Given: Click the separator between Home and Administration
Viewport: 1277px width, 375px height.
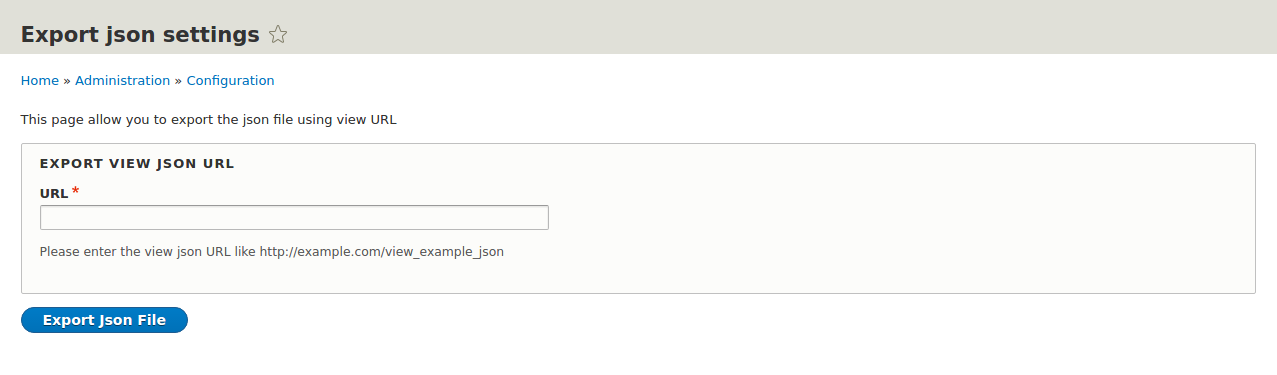Looking at the screenshot, I should tap(67, 81).
